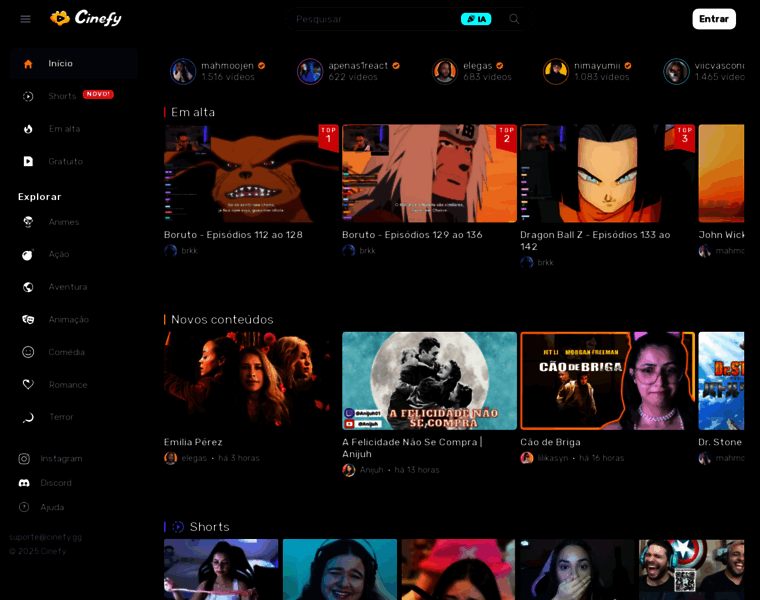The width and height of the screenshot is (760, 600).
Task: Open the hamburger menu icon
Action: pos(25,19)
